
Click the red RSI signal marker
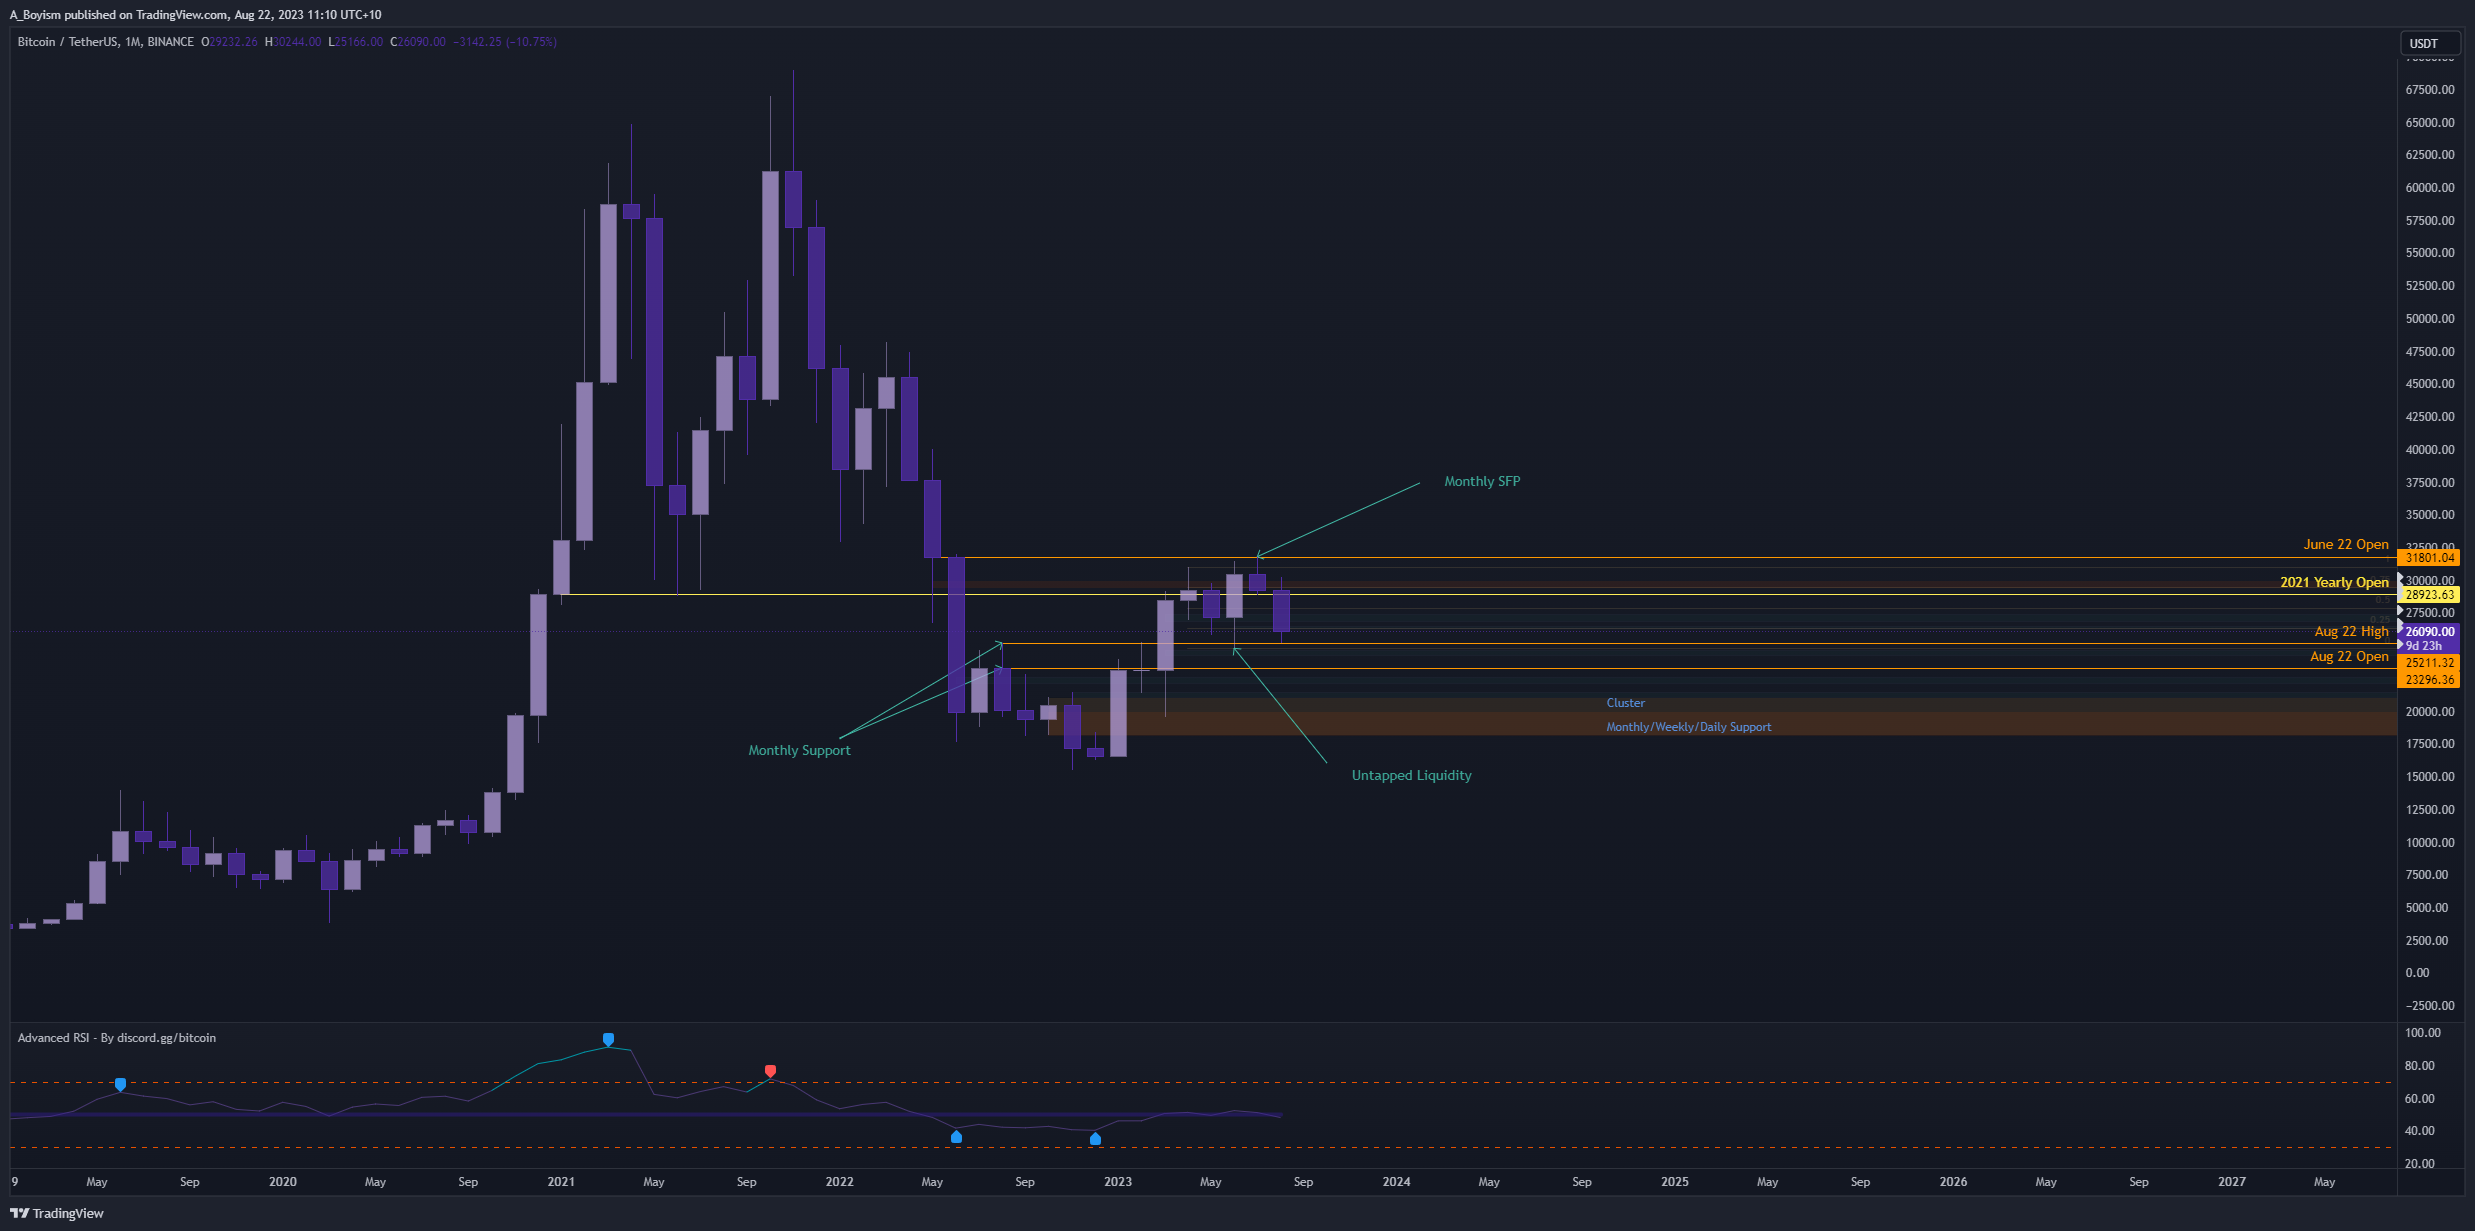click(770, 1071)
